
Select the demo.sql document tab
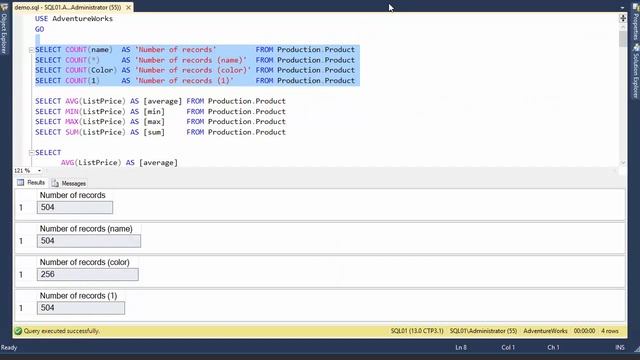[x=68, y=7]
